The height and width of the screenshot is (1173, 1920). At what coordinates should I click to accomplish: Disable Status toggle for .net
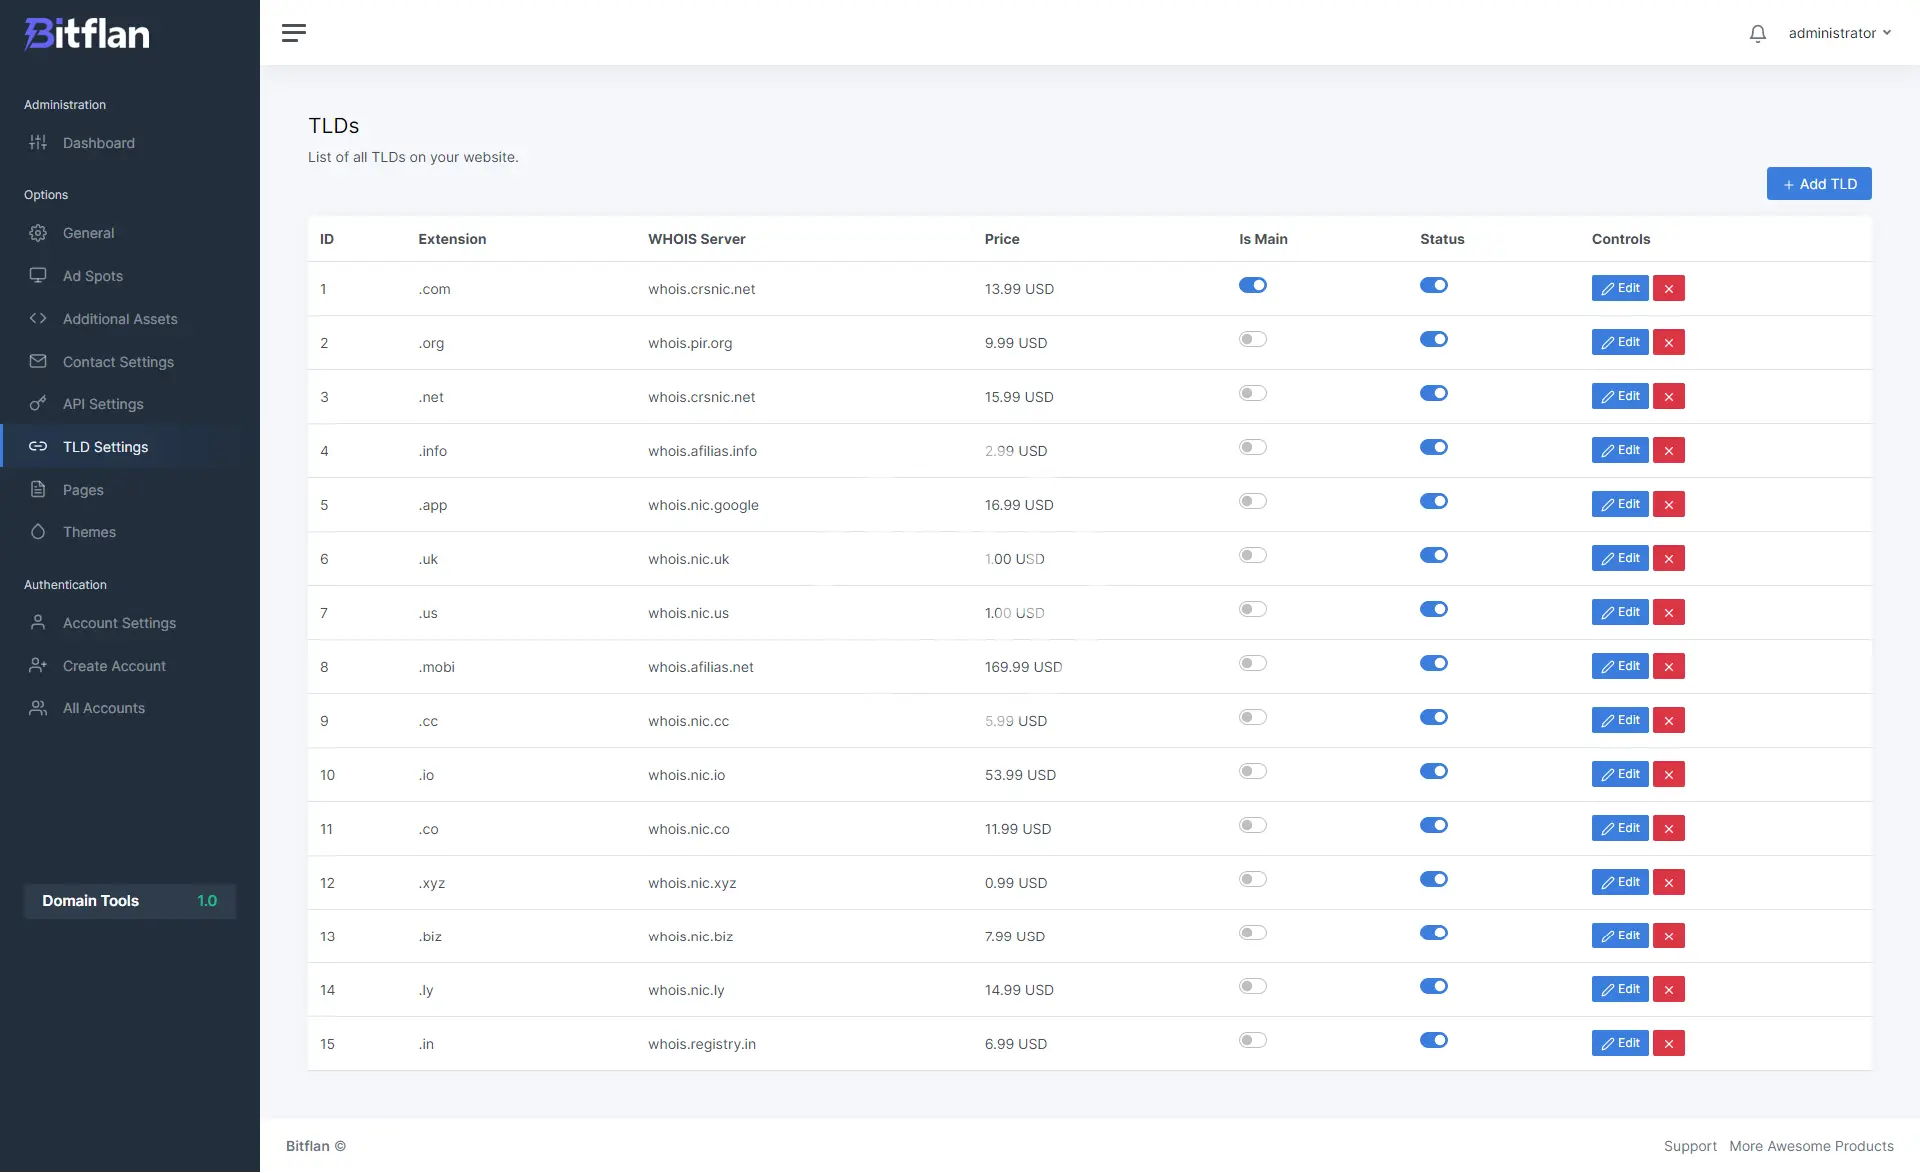1433,394
